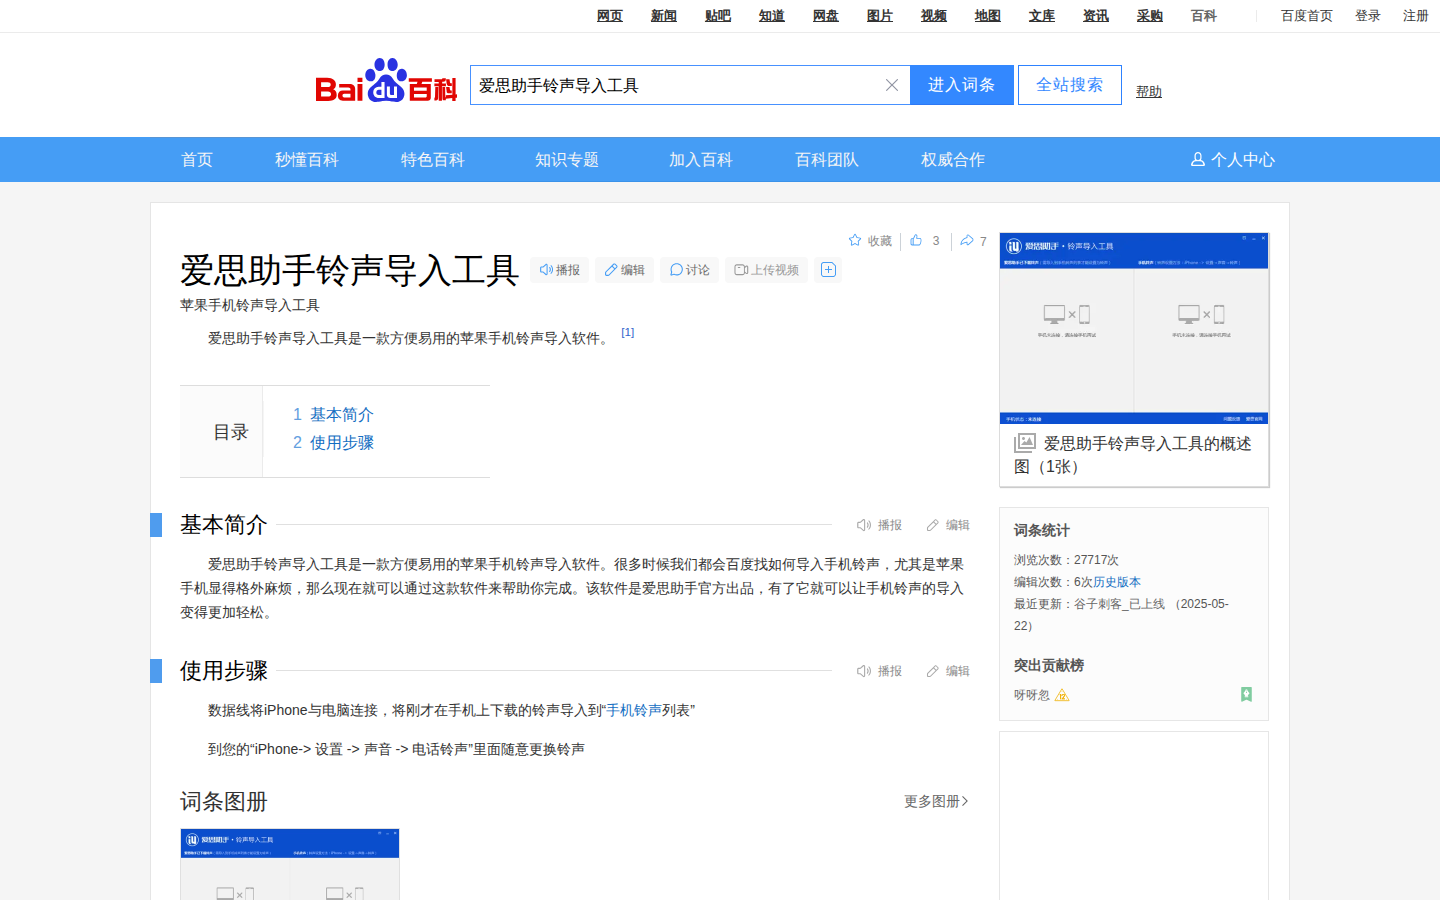Click 百度首页 in the top bar
1440x900 pixels.
coord(1307,16)
